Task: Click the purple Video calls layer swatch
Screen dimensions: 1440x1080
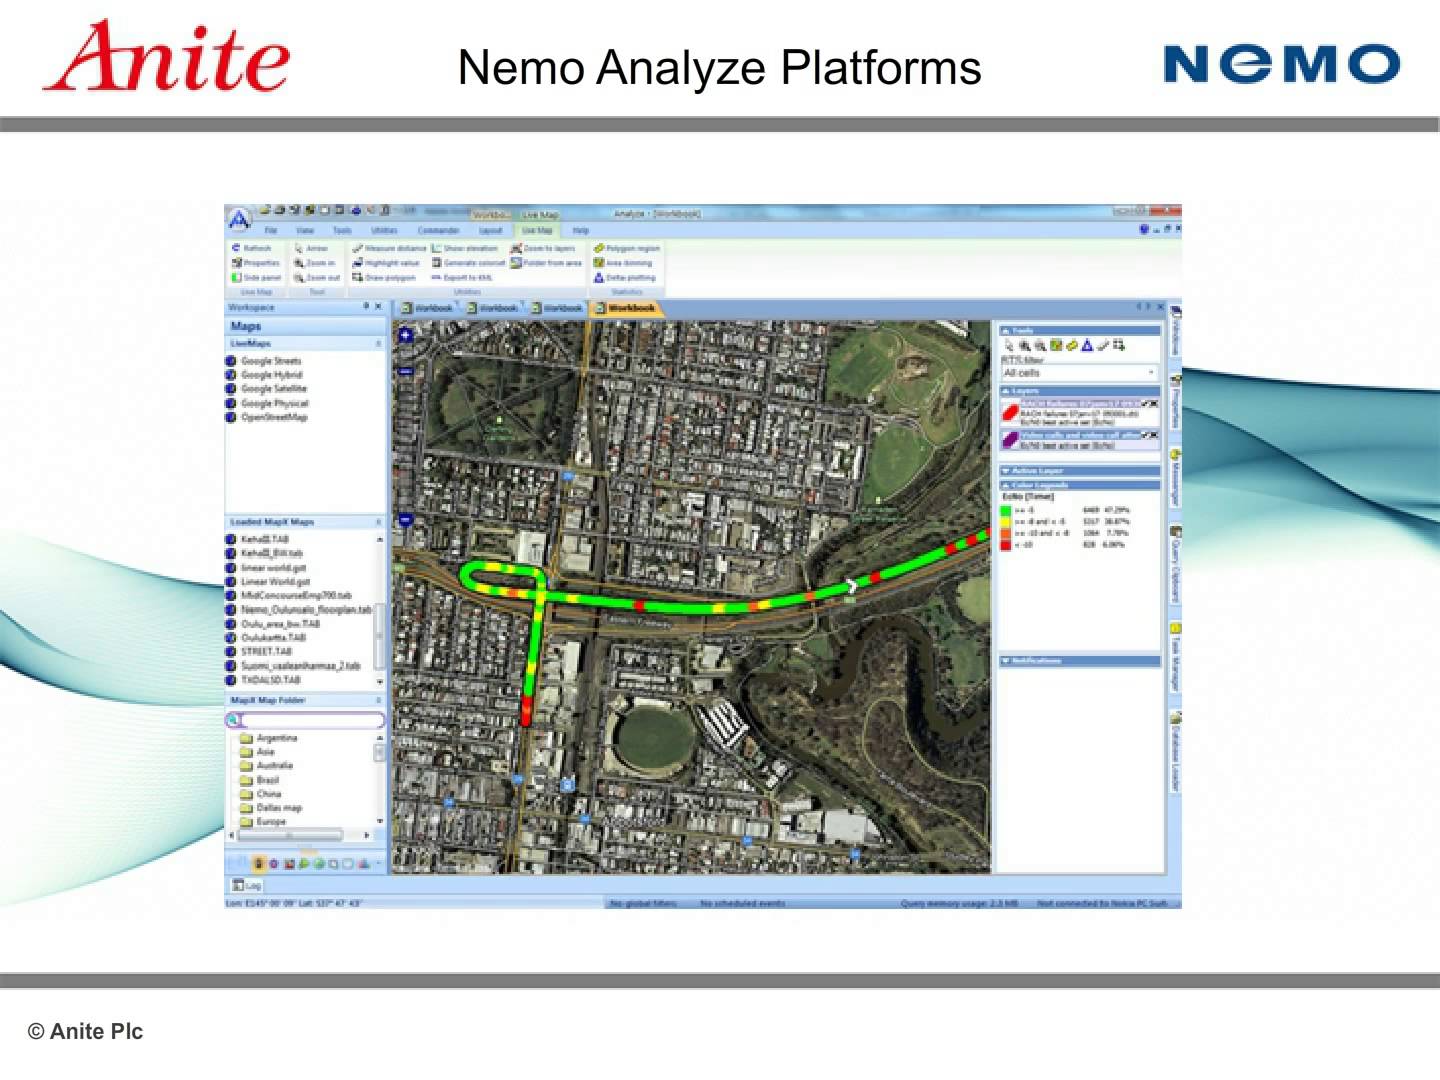Action: click(x=1010, y=441)
